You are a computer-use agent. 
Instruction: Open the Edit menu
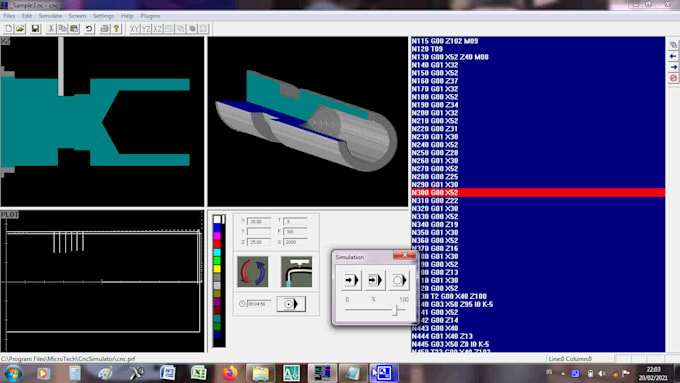(x=27, y=16)
